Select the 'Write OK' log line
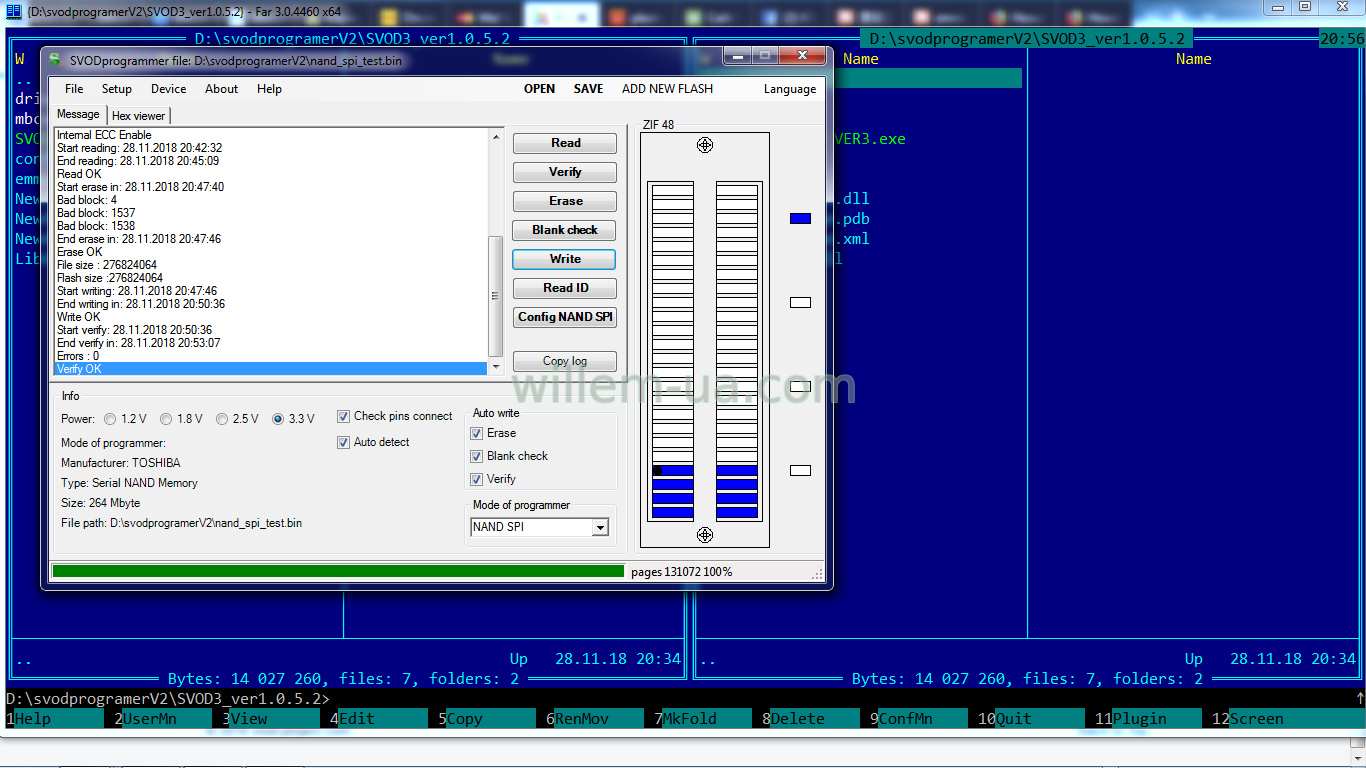This screenshot has width=1366, height=768. 271,317
